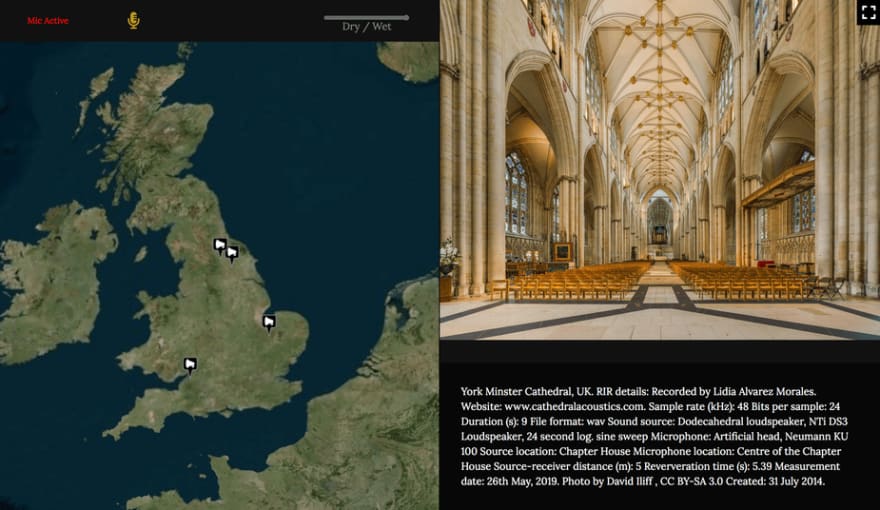Viewport: 880px width, 510px height.
Task: Click the www.cathedralacoustics.com website text
Action: point(574,406)
